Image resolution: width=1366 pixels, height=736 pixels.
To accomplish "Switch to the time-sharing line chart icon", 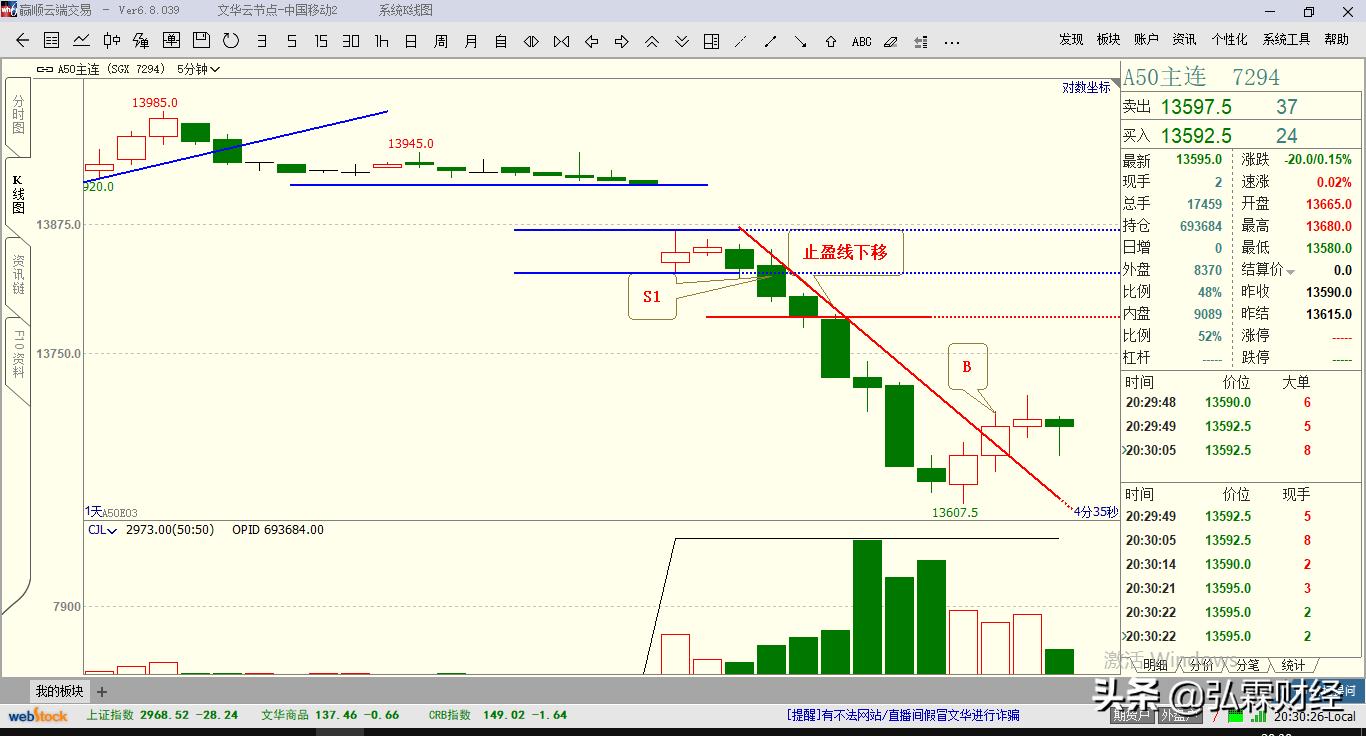I will 82,41.
